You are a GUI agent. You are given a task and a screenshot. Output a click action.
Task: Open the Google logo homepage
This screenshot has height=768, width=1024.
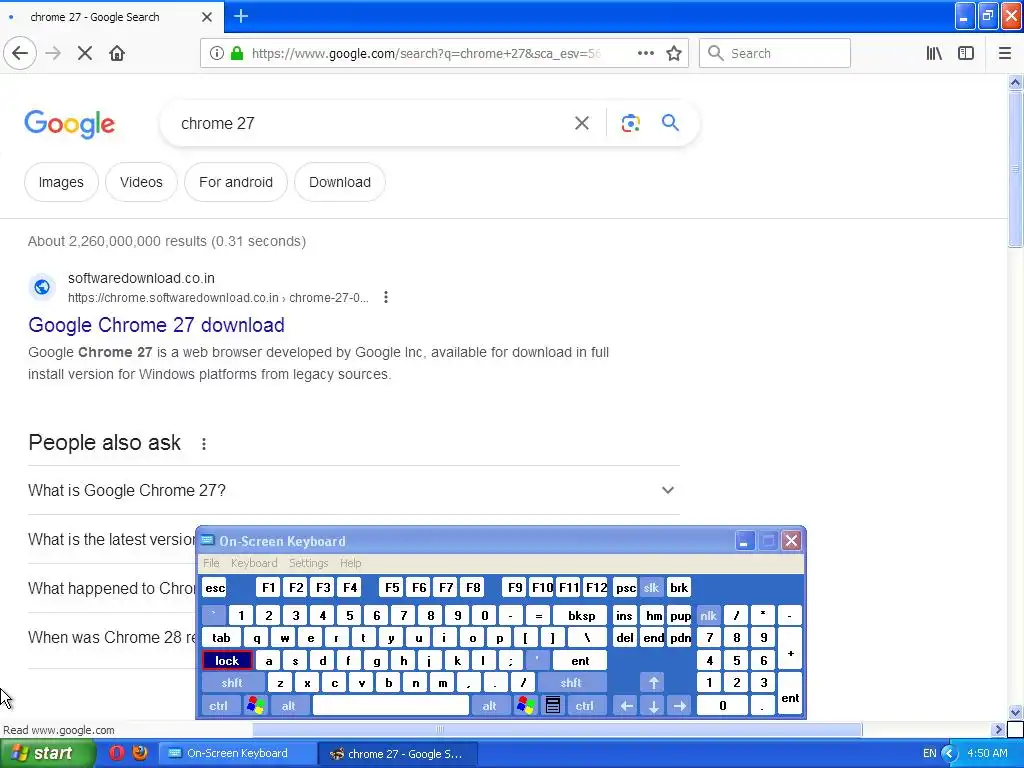coord(70,123)
